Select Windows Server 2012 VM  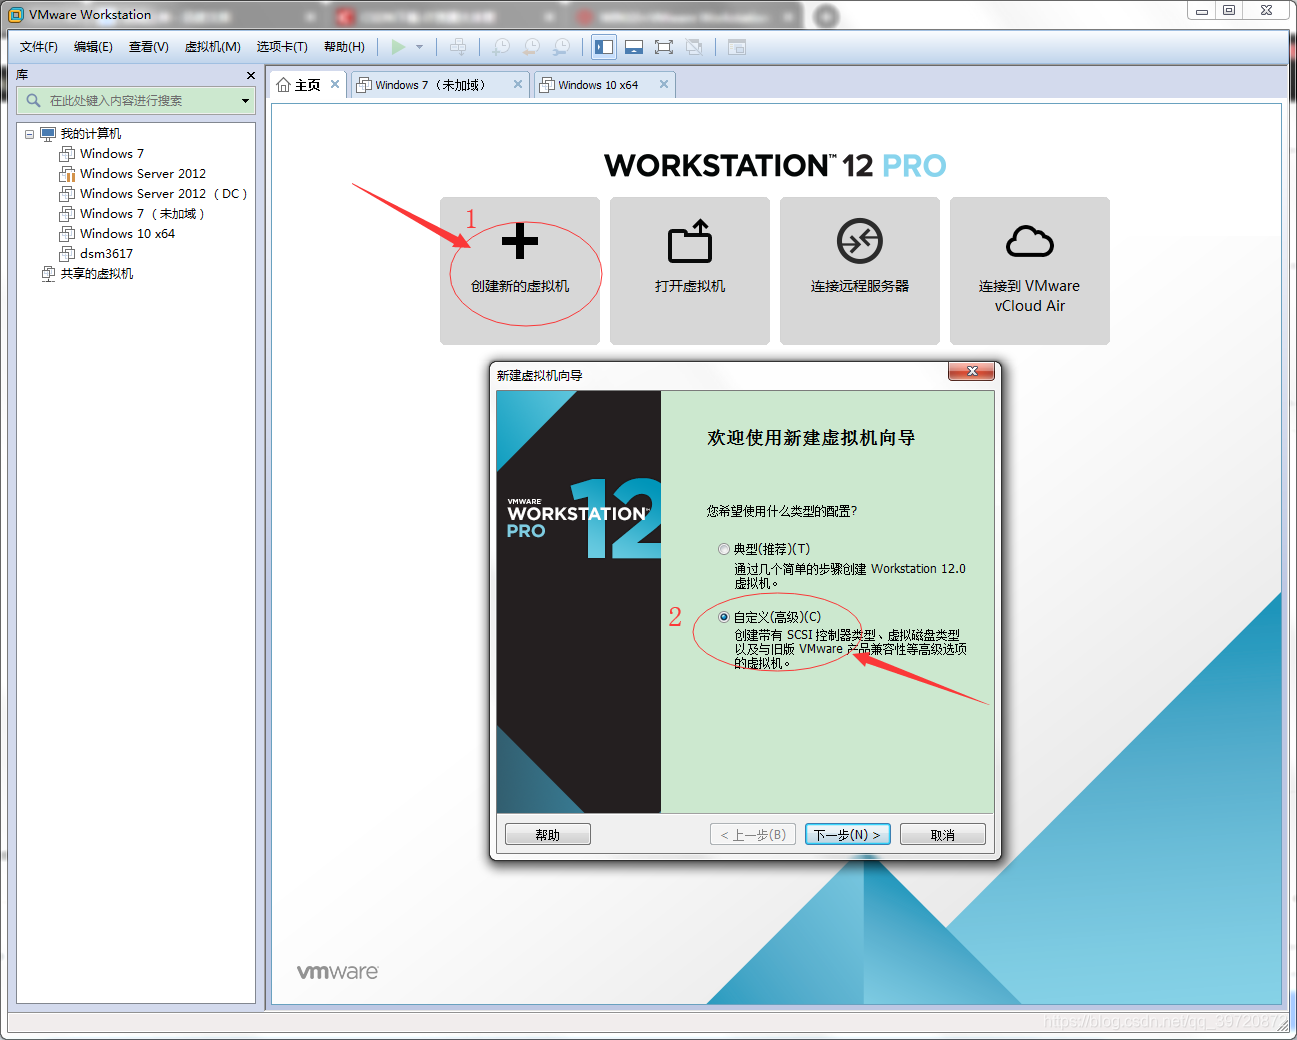pyautogui.click(x=143, y=174)
